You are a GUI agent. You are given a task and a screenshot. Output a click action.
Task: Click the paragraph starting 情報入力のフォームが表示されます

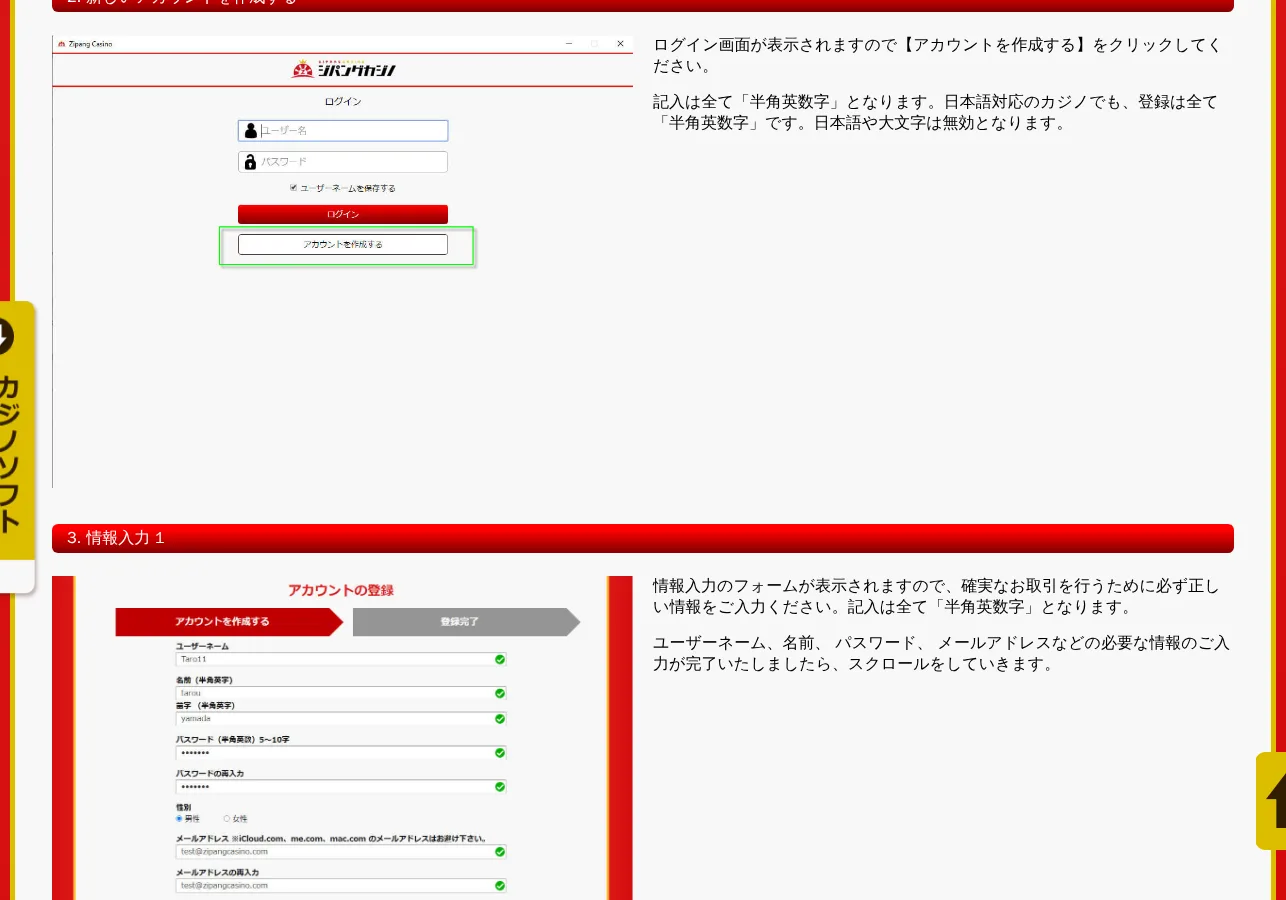[936, 597]
